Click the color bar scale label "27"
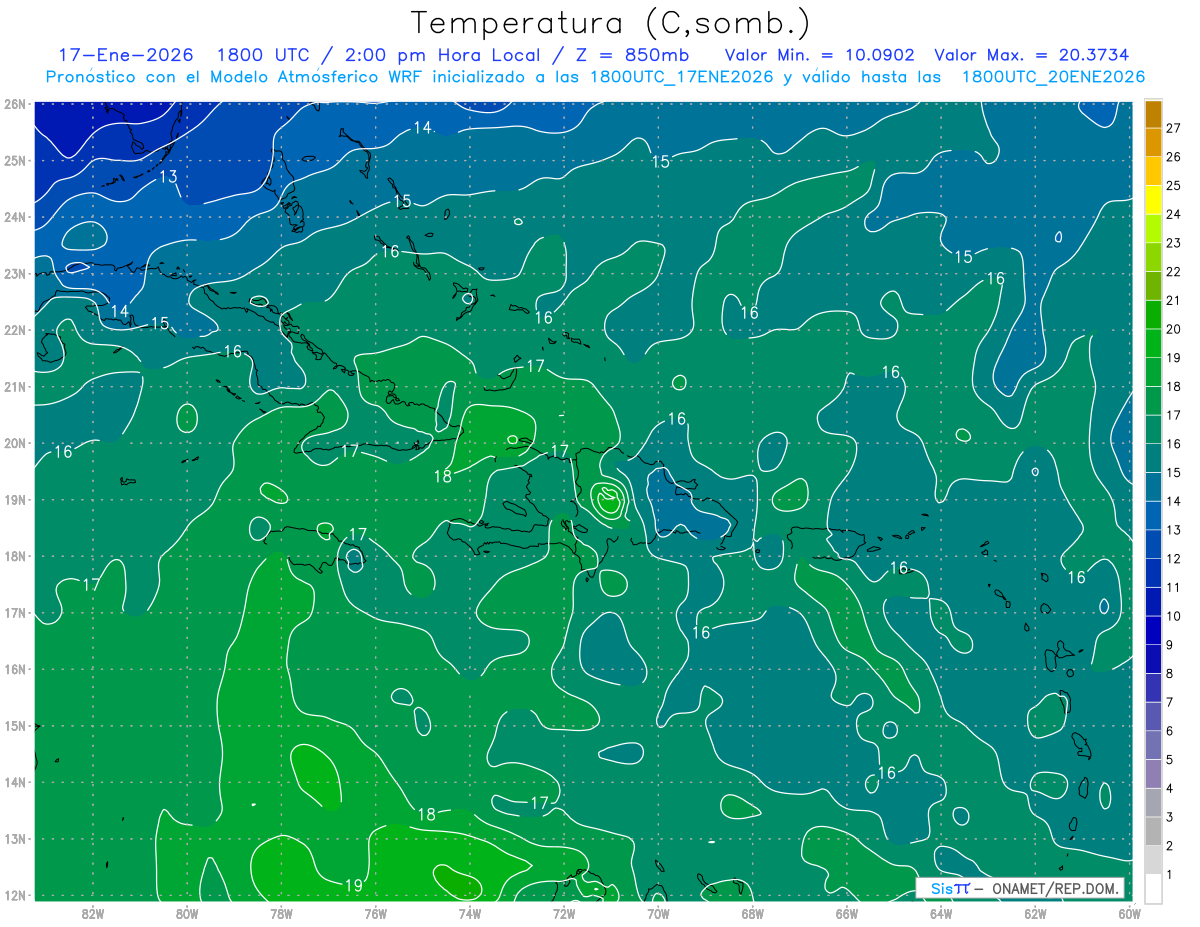 tap(1173, 128)
